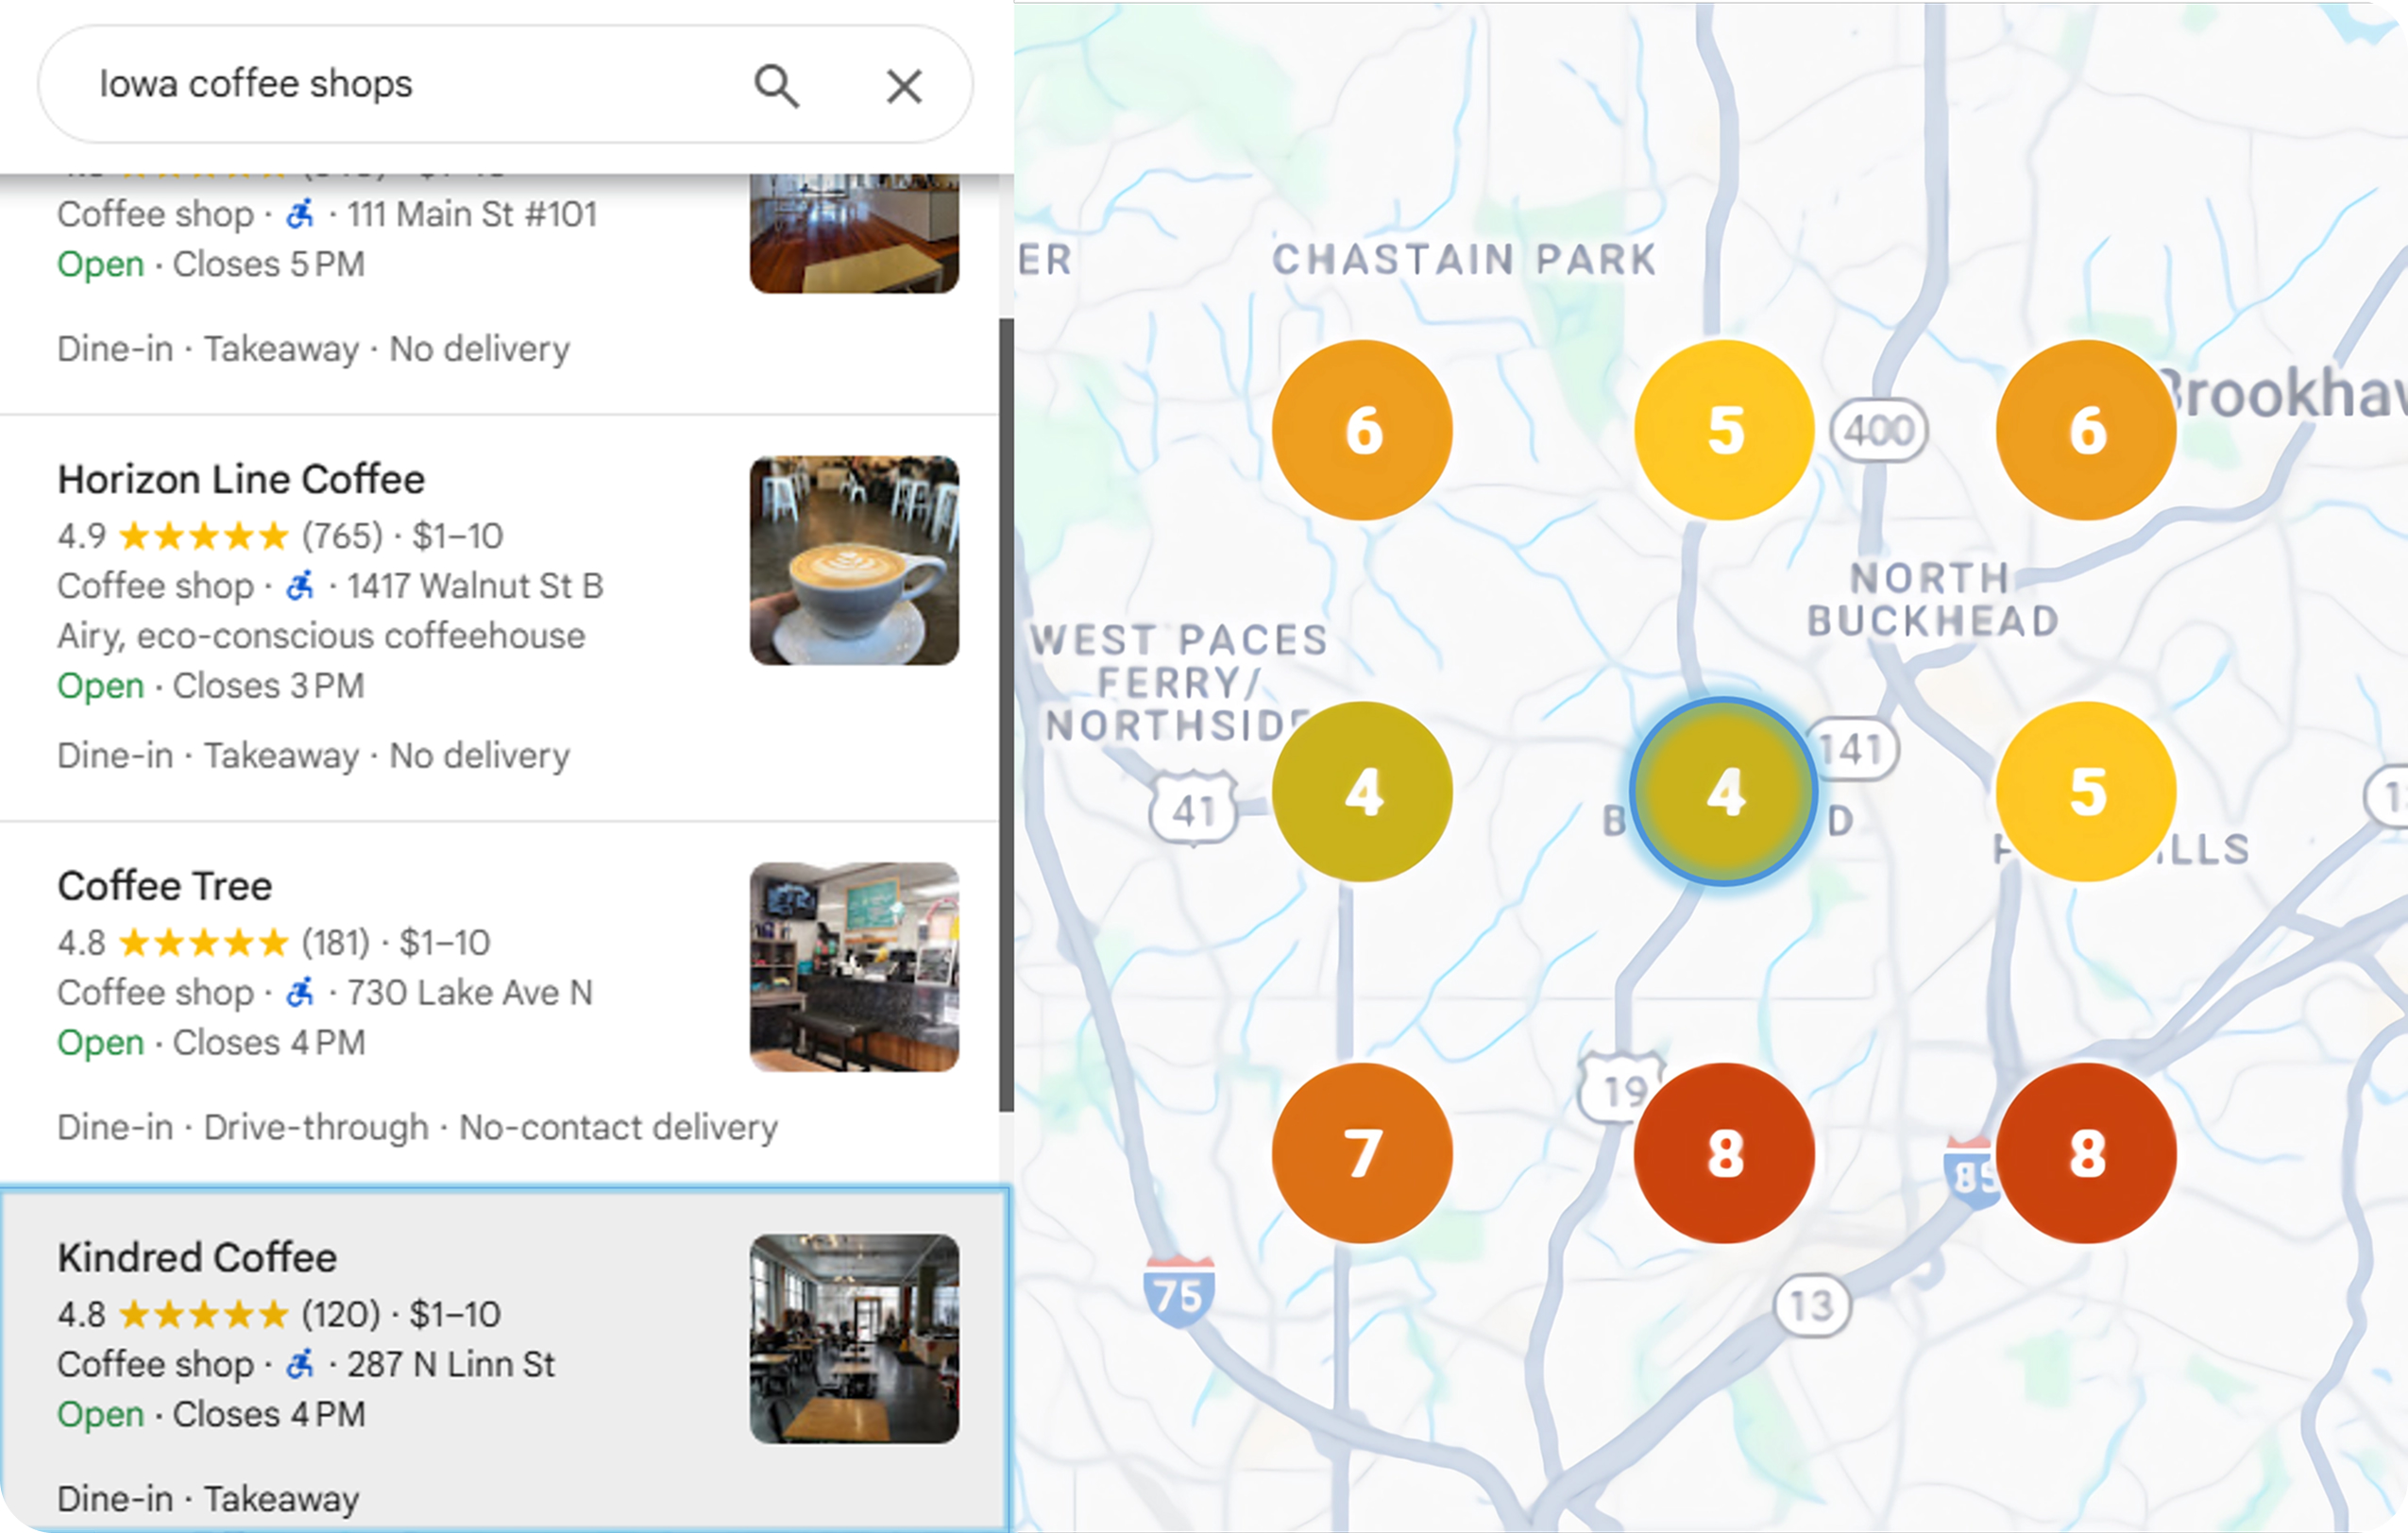The height and width of the screenshot is (1533, 2408).
Task: Click the magnifying glass search icon
Action: (x=777, y=86)
